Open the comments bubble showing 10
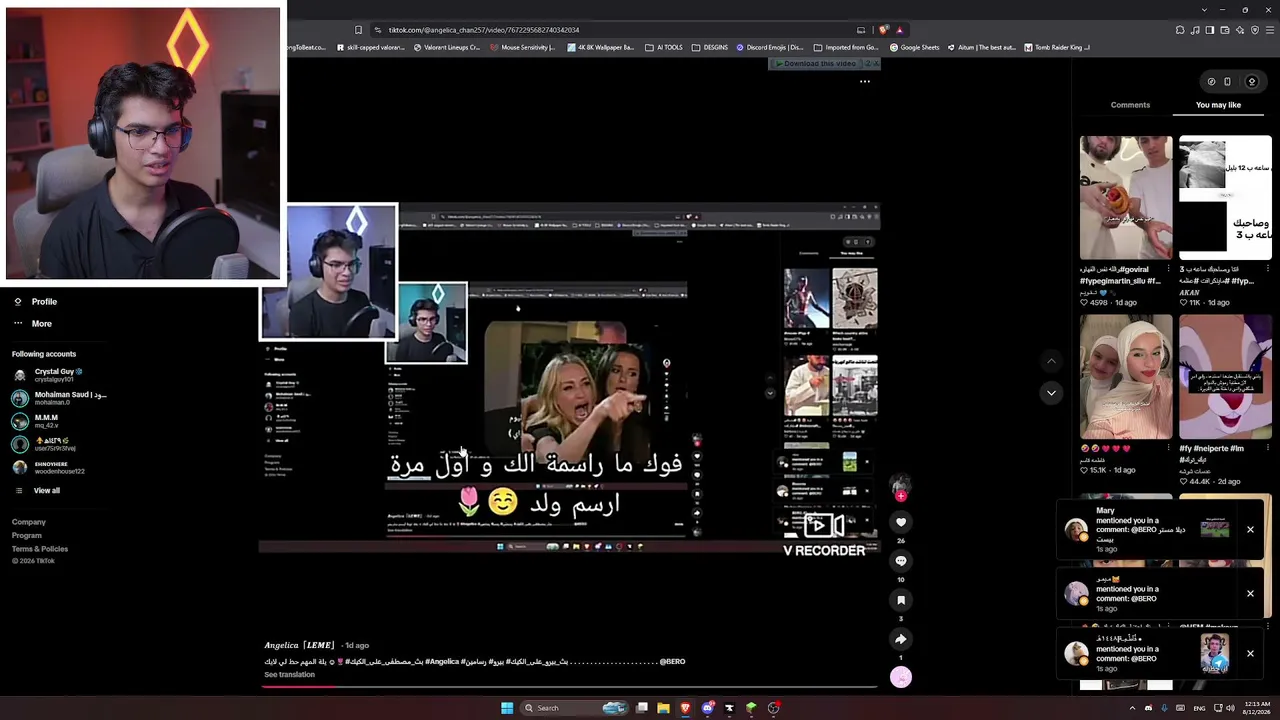 (x=901, y=561)
